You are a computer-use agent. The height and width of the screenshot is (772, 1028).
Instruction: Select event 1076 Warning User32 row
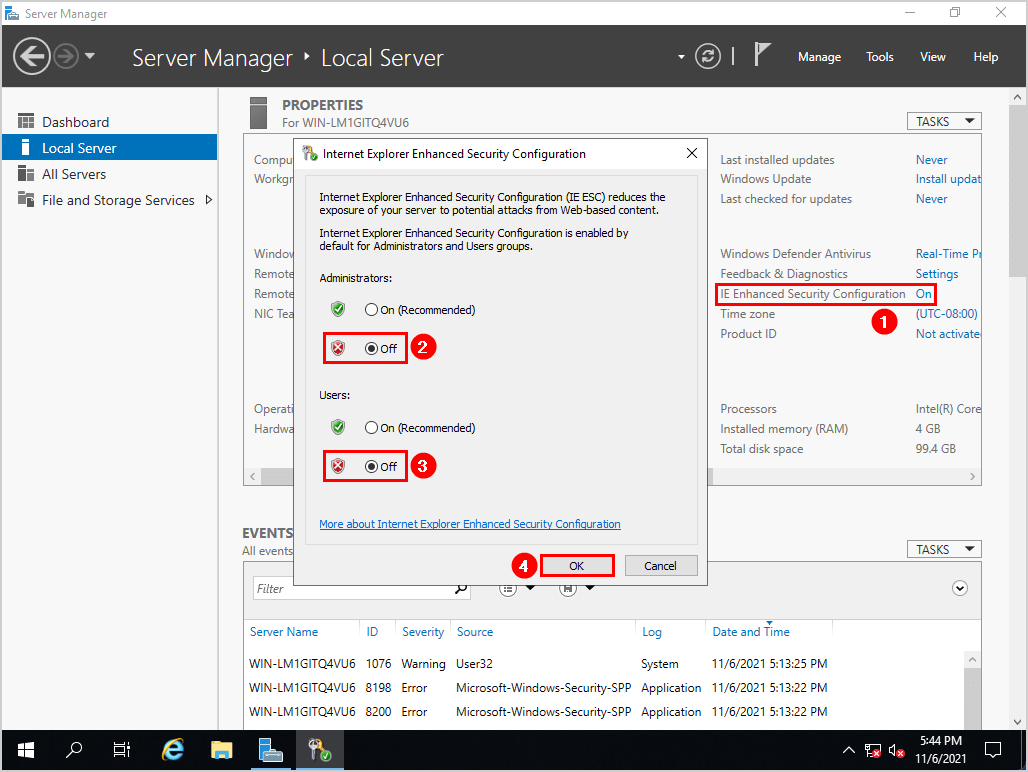point(538,664)
